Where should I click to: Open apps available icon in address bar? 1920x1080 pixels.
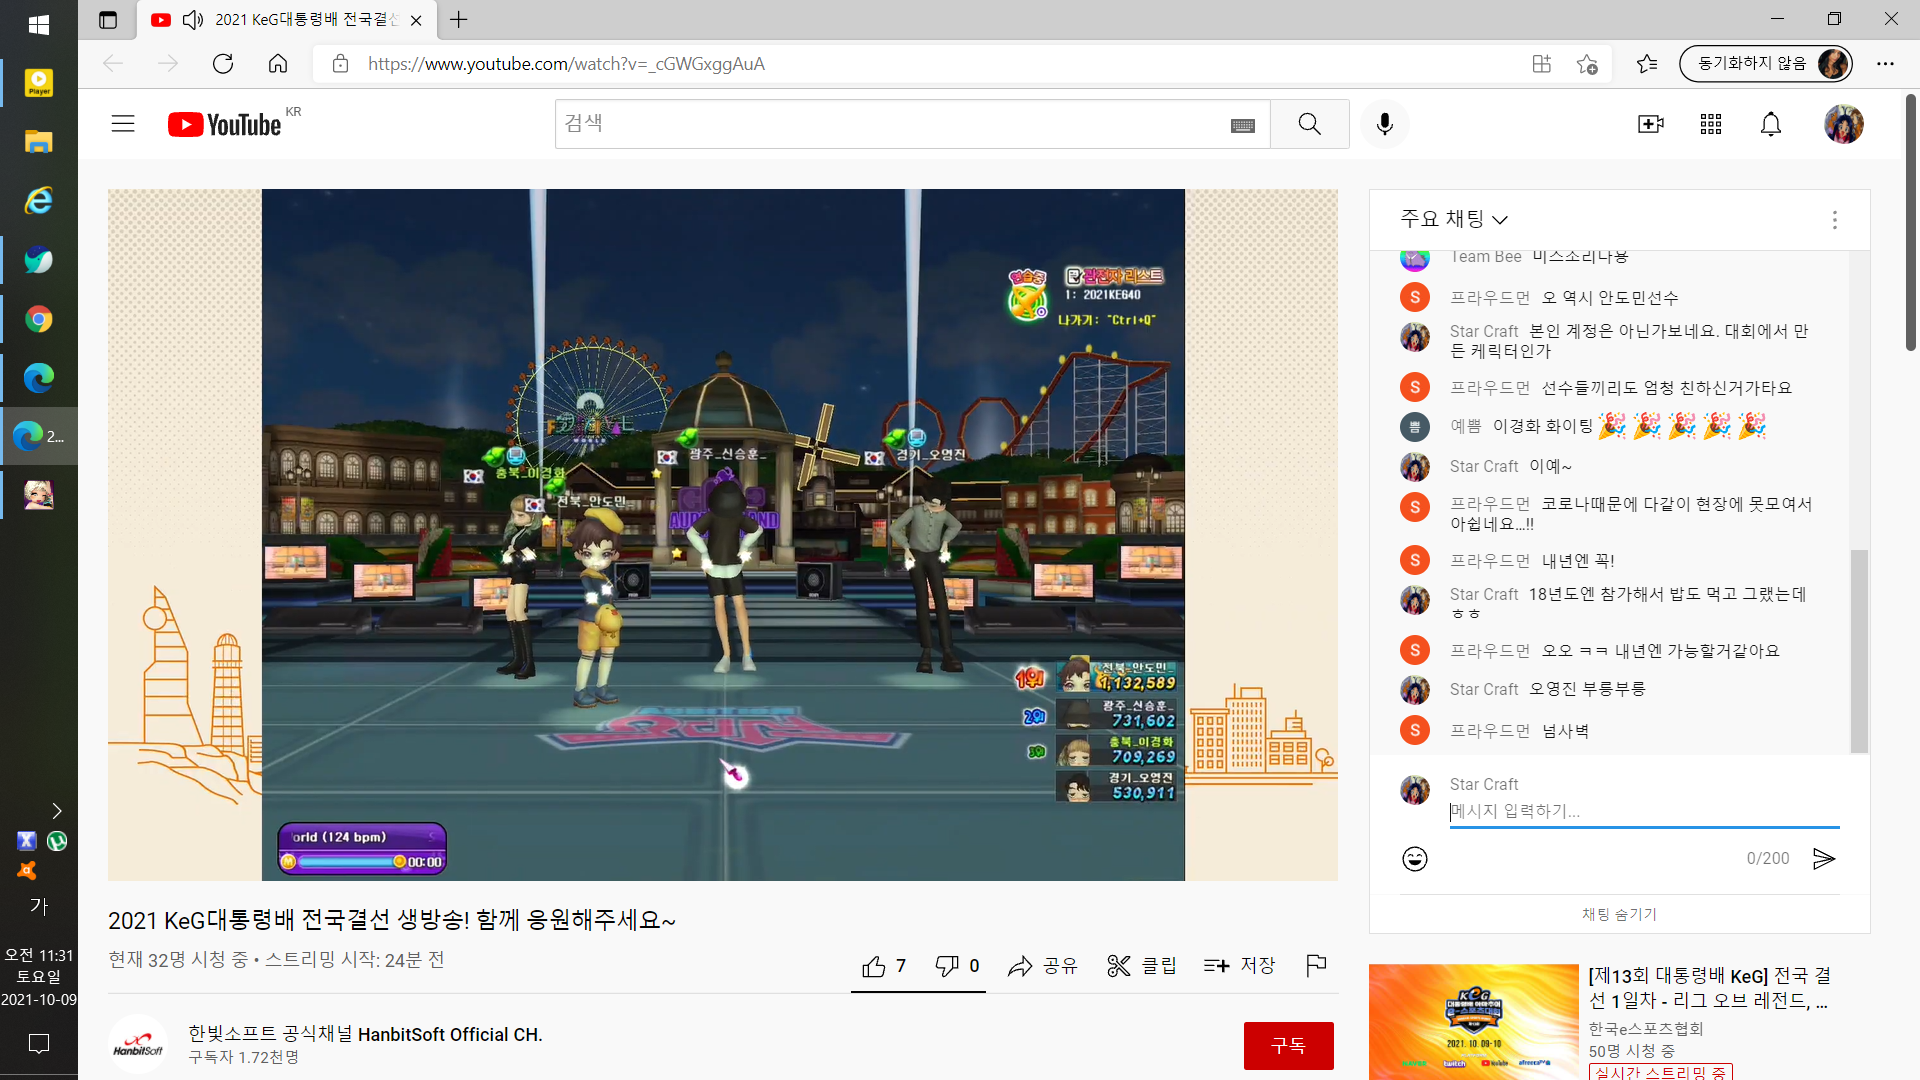(x=1541, y=64)
